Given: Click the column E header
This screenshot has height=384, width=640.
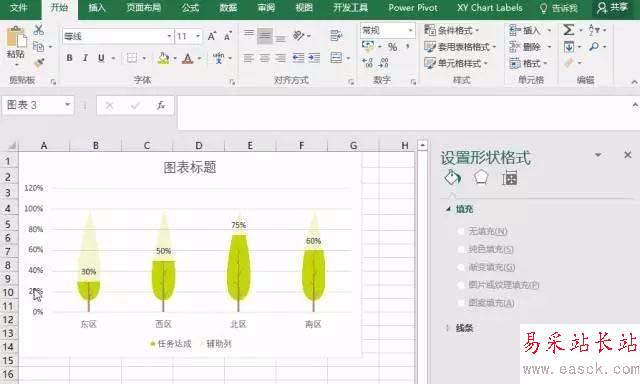Looking at the screenshot, I should click(x=250, y=145).
